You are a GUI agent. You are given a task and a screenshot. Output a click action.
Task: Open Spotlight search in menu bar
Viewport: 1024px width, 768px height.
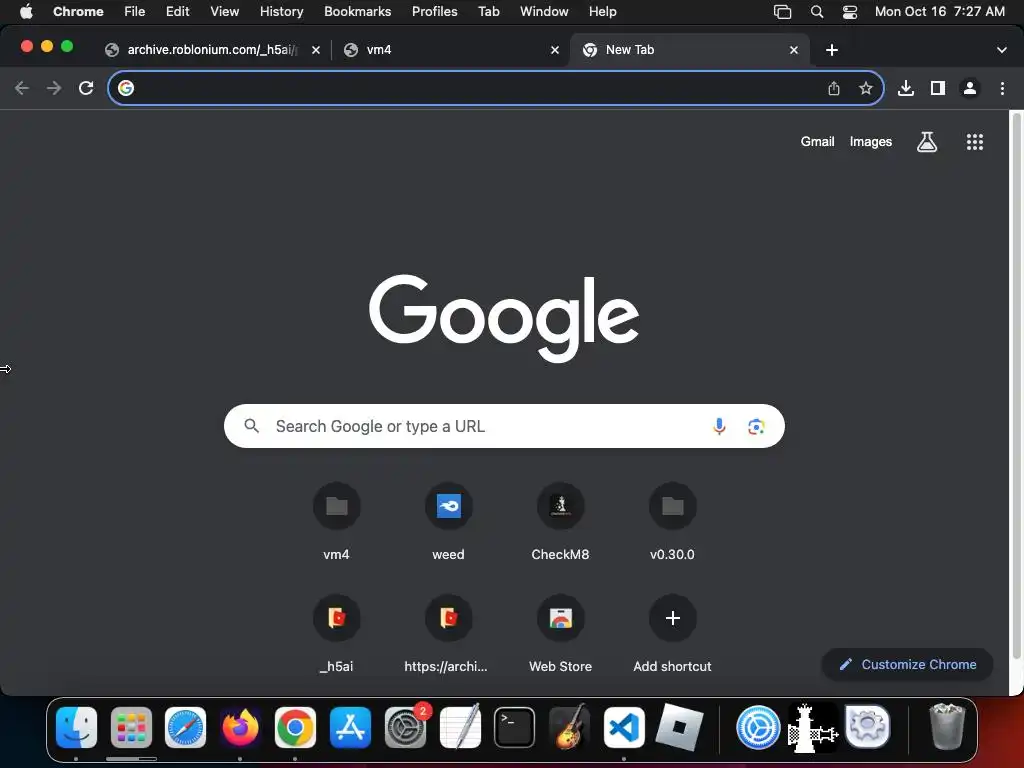pos(817,11)
